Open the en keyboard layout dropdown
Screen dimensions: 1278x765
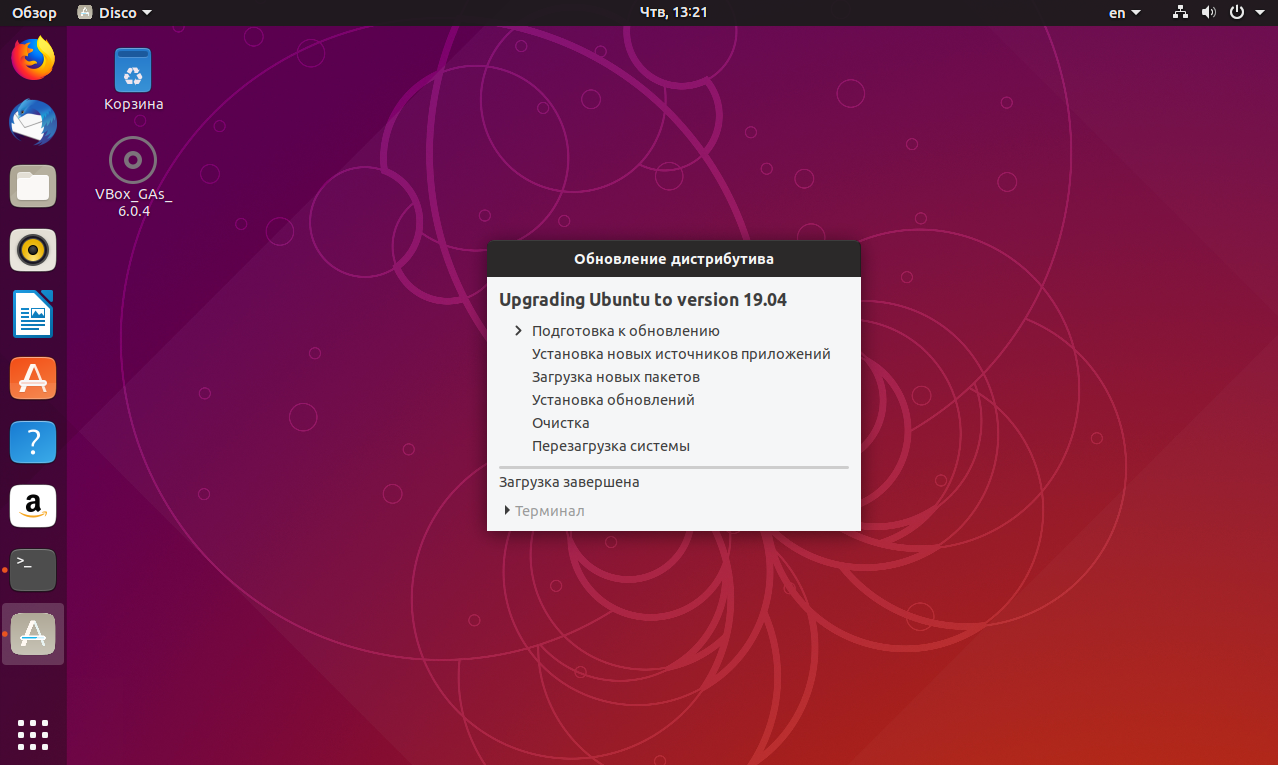point(1125,13)
